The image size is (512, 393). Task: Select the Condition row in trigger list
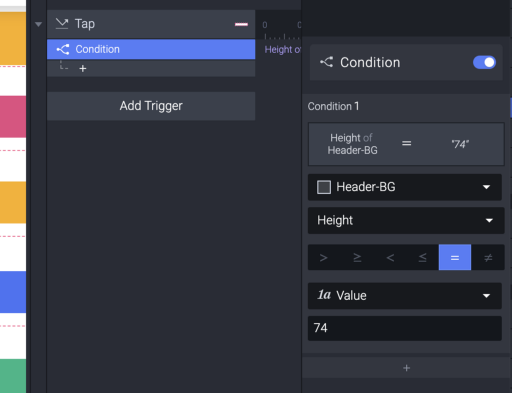coord(151,49)
